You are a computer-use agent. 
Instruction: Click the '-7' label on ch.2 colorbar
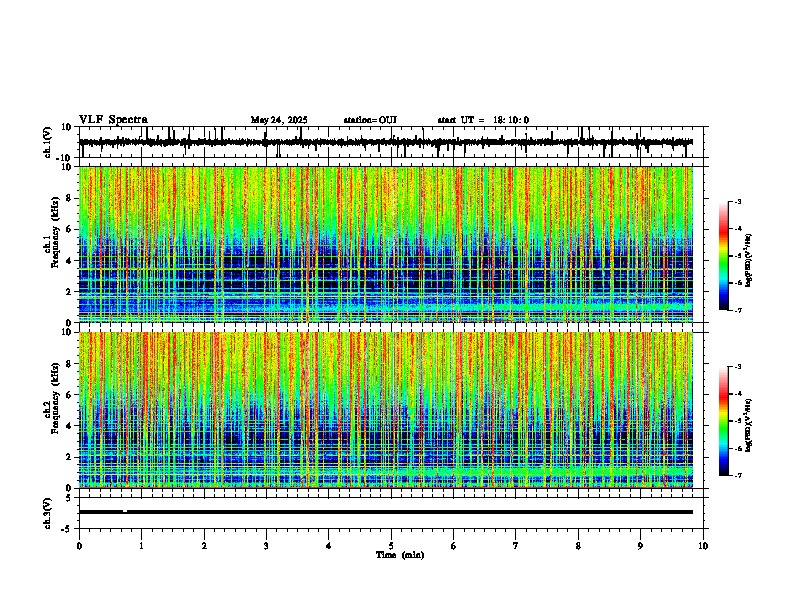tap(737, 475)
